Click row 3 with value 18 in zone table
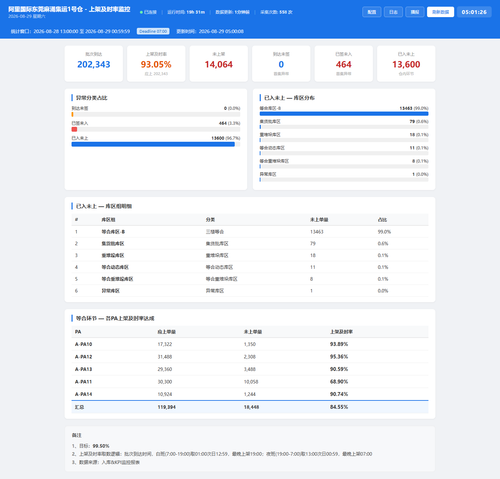The image size is (500, 479). tap(250, 255)
